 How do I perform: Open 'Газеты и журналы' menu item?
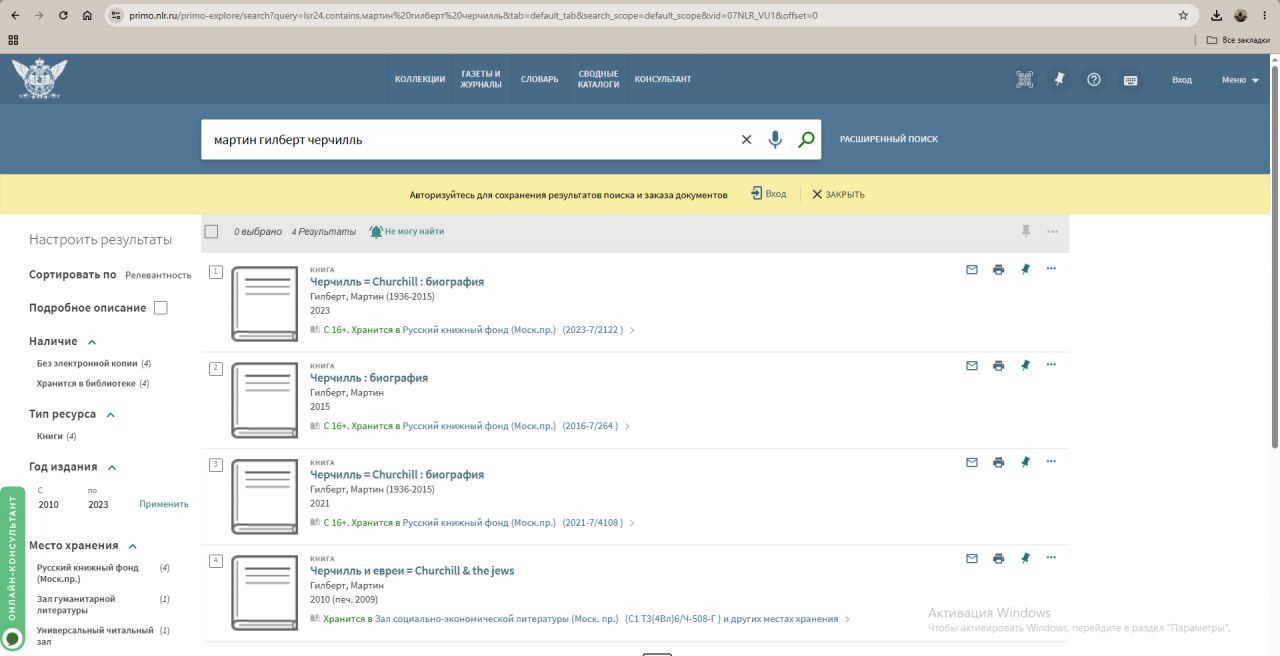pyautogui.click(x=481, y=79)
